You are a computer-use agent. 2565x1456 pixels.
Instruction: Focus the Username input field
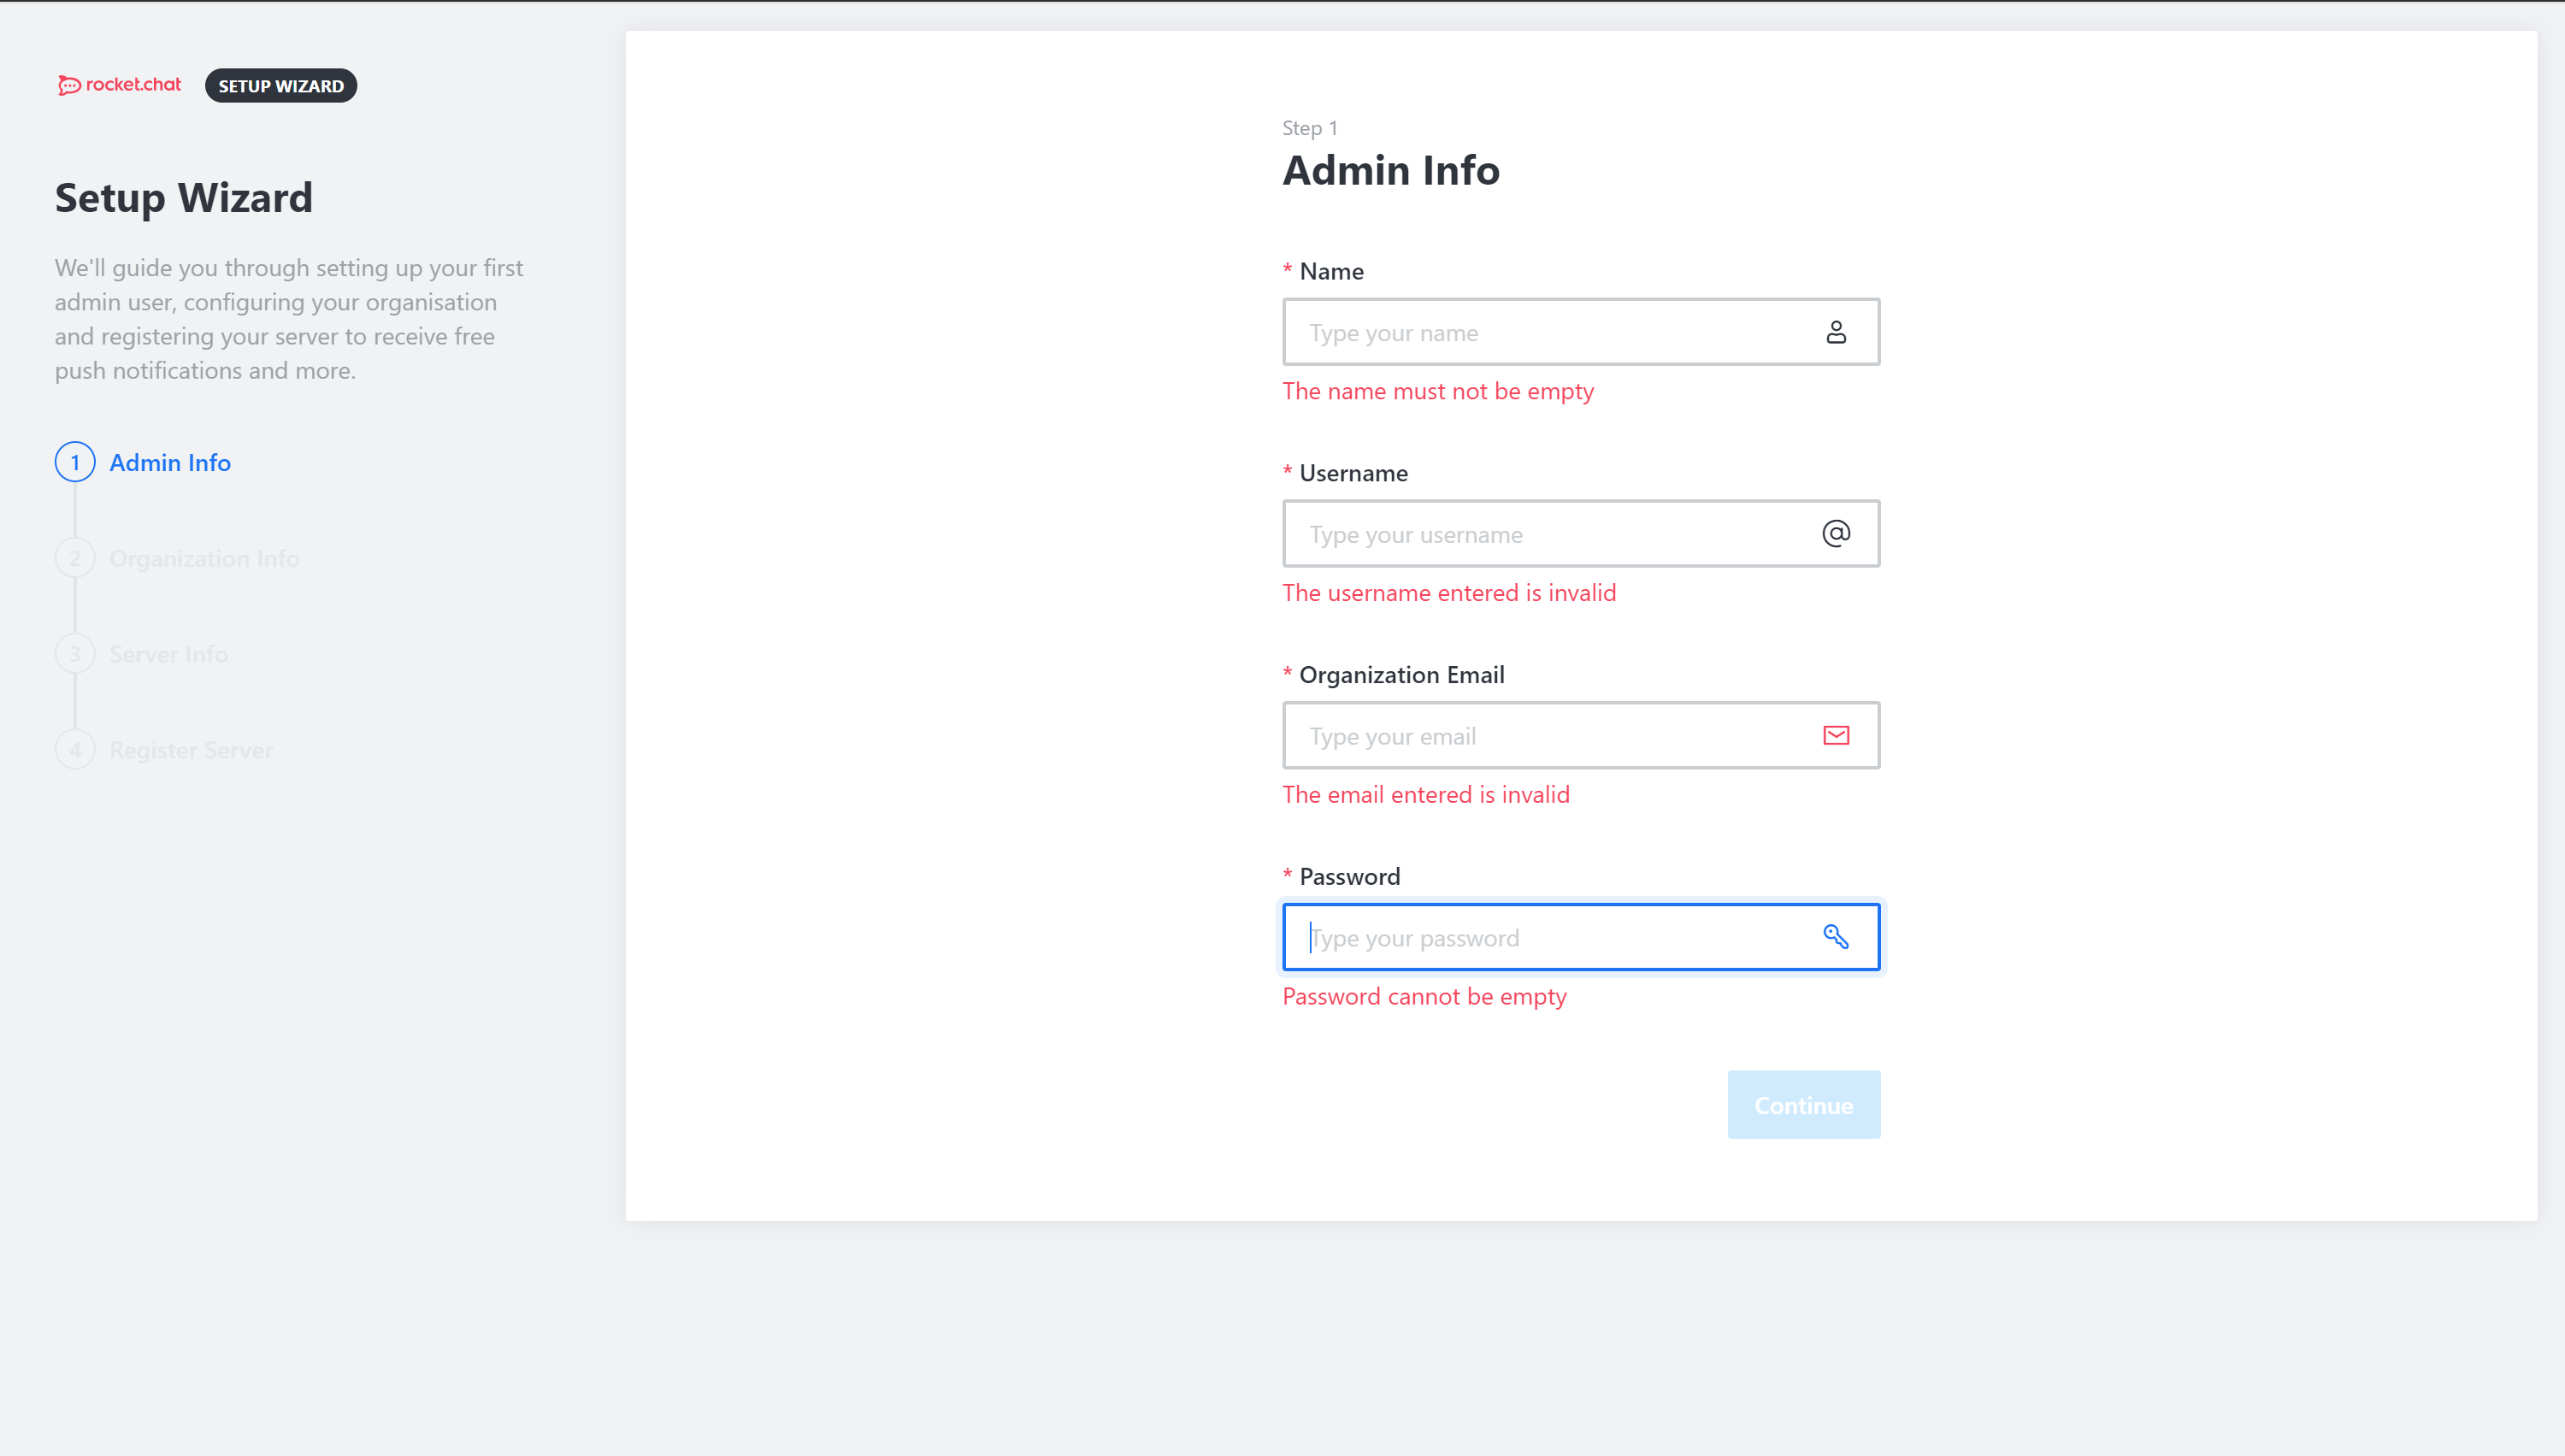1550,535
